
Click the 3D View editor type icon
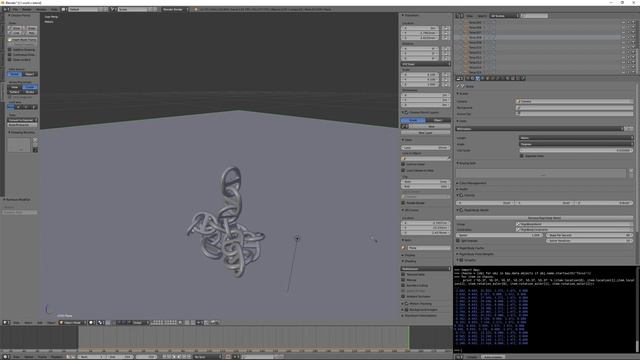pyautogui.click(x=6, y=322)
